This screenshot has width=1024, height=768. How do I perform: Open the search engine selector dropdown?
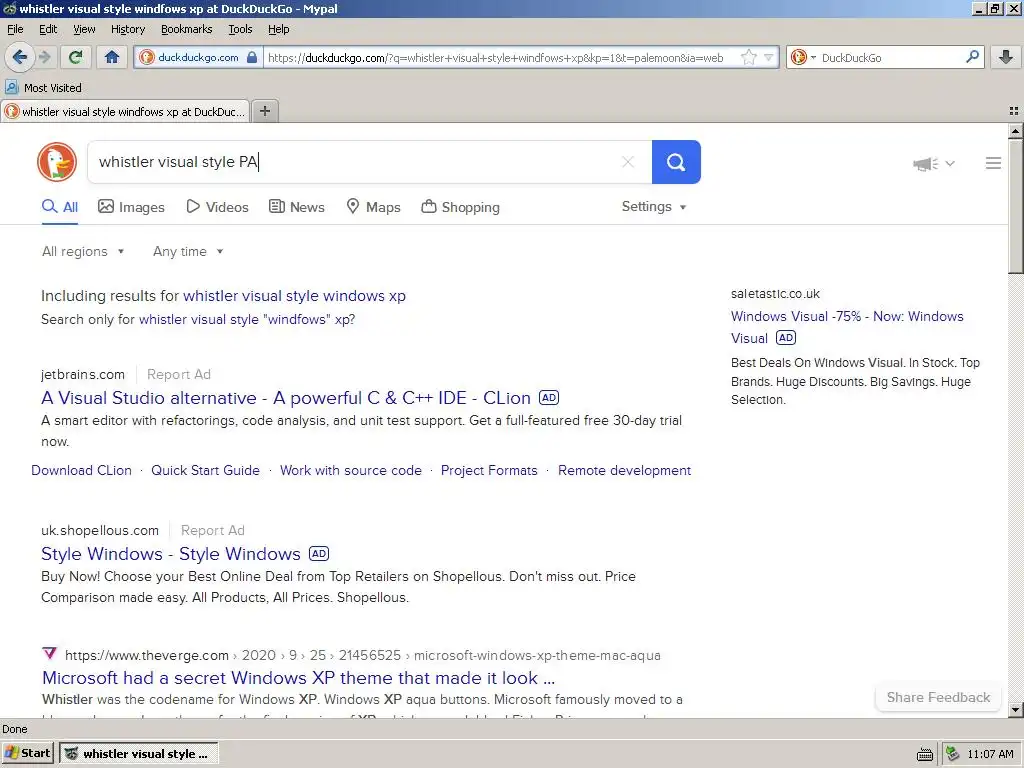pyautogui.click(x=803, y=57)
